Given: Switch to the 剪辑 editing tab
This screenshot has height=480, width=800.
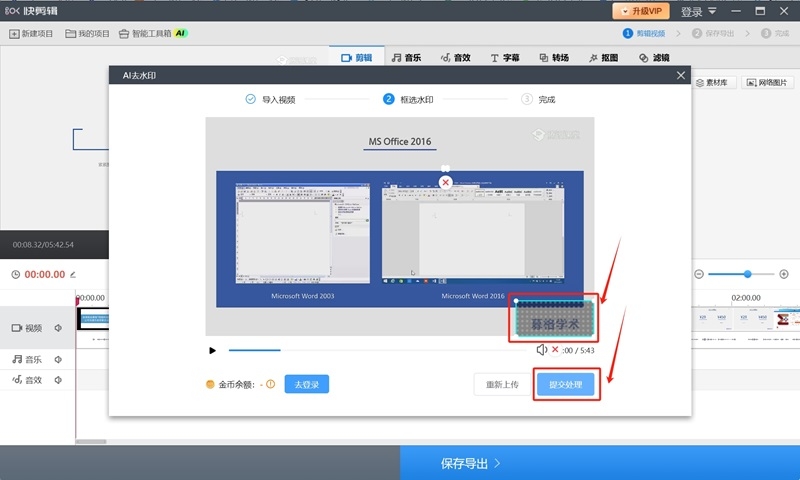Looking at the screenshot, I should 357,58.
